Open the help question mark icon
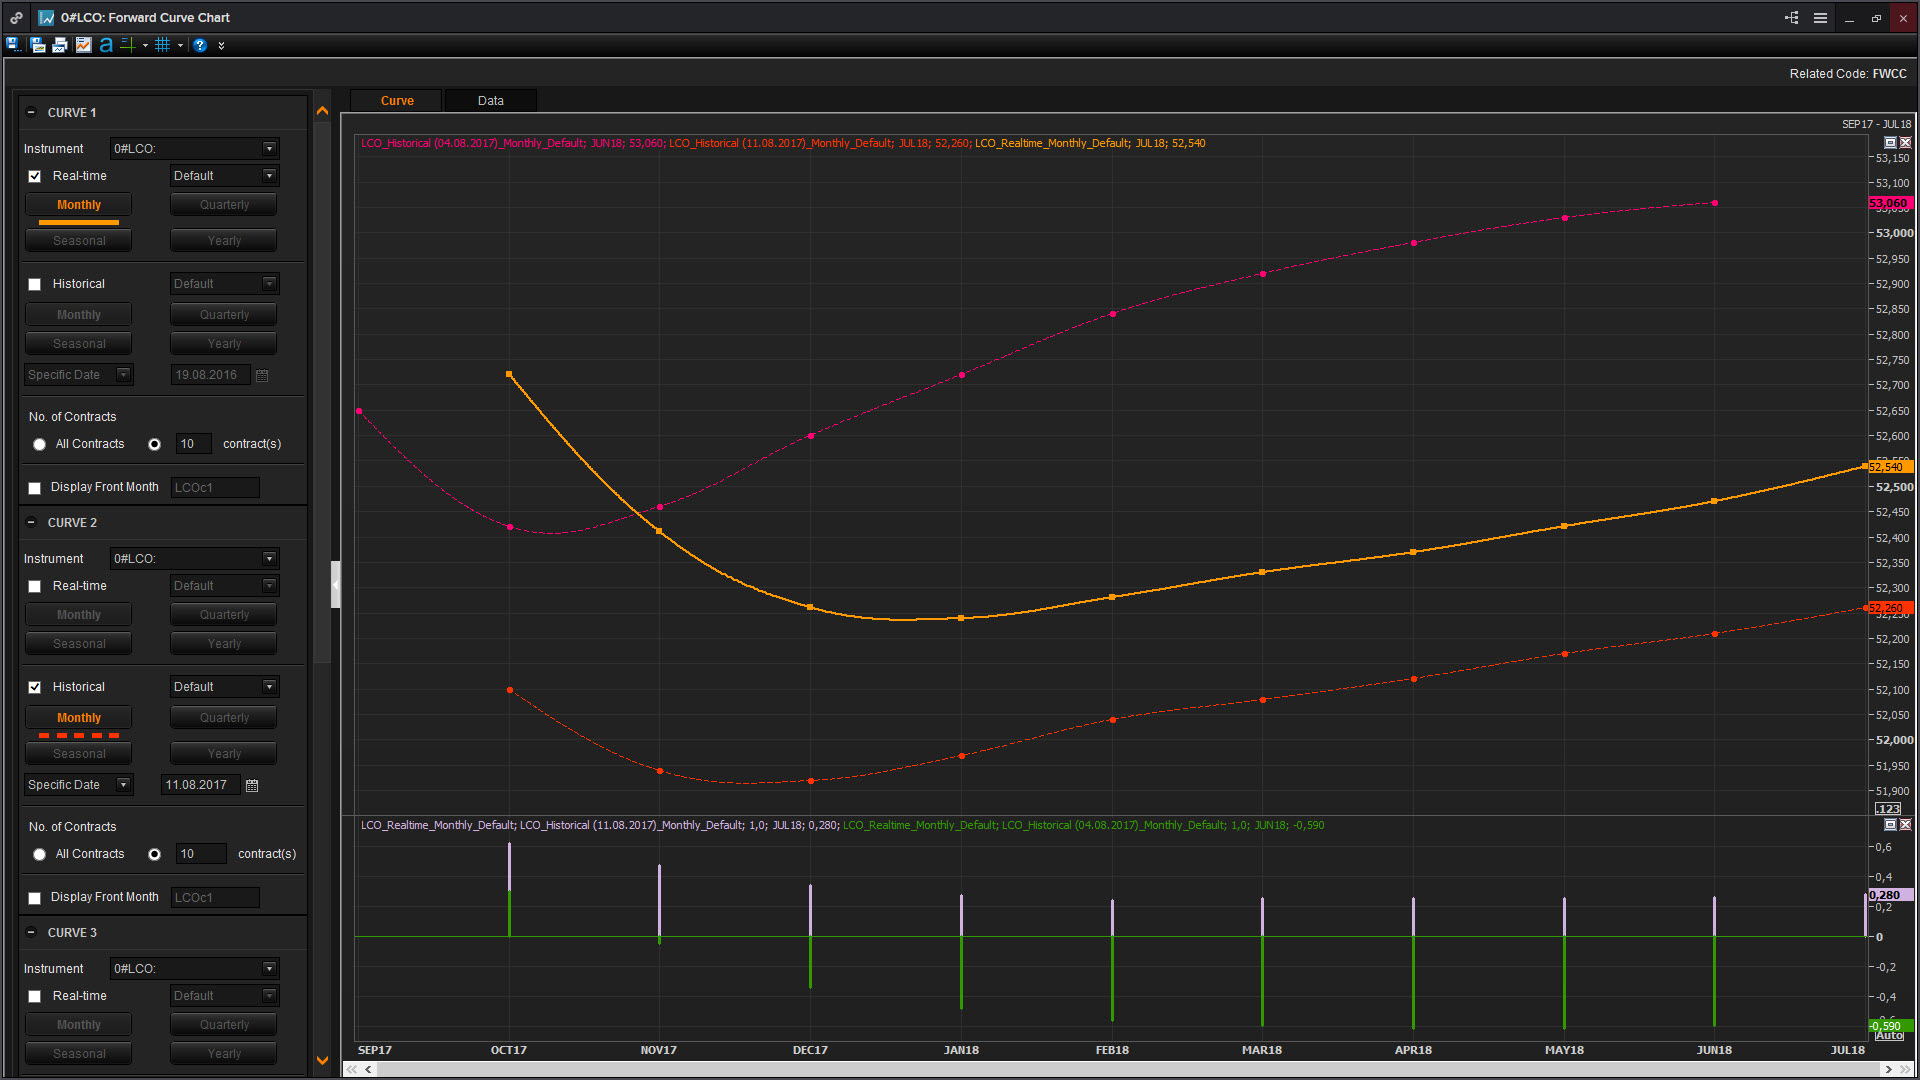 pos(200,45)
